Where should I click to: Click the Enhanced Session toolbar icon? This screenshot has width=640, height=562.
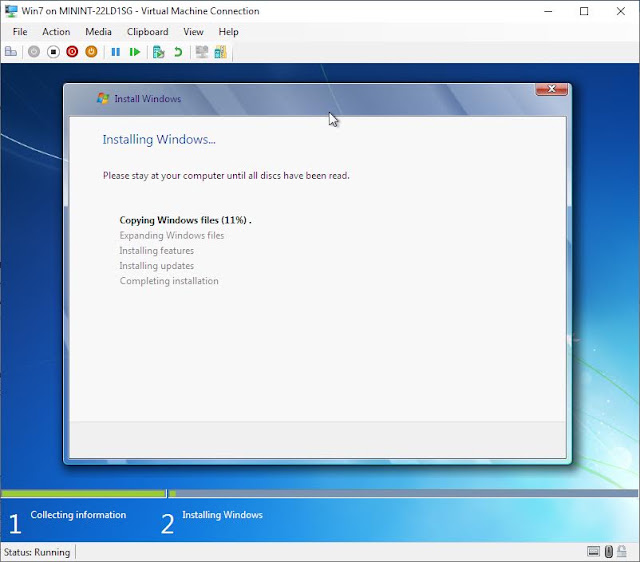tap(202, 52)
